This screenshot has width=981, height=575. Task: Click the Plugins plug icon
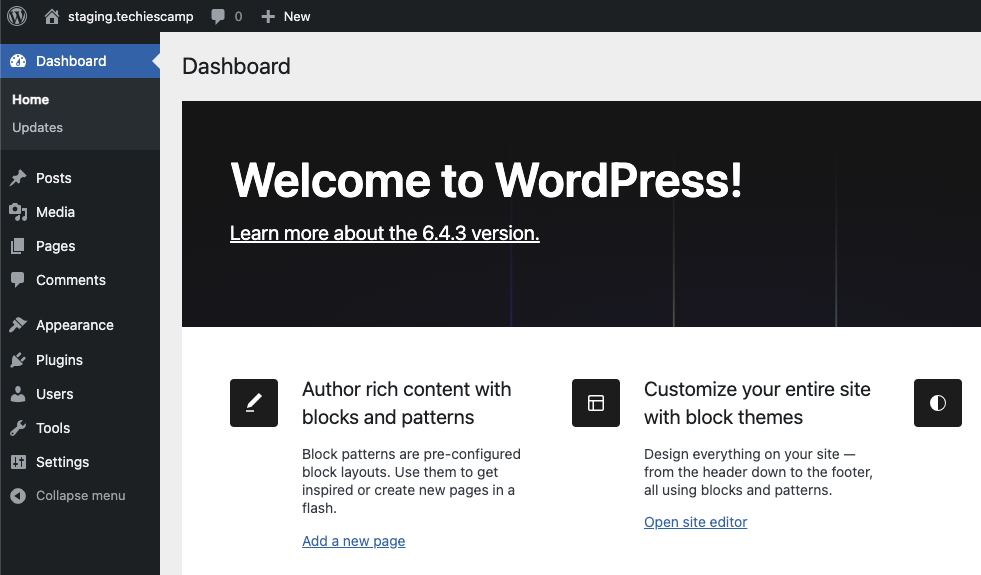click(x=18, y=360)
